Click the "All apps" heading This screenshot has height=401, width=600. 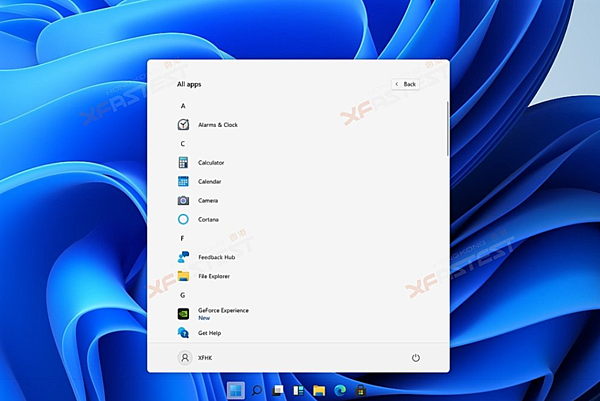(189, 84)
